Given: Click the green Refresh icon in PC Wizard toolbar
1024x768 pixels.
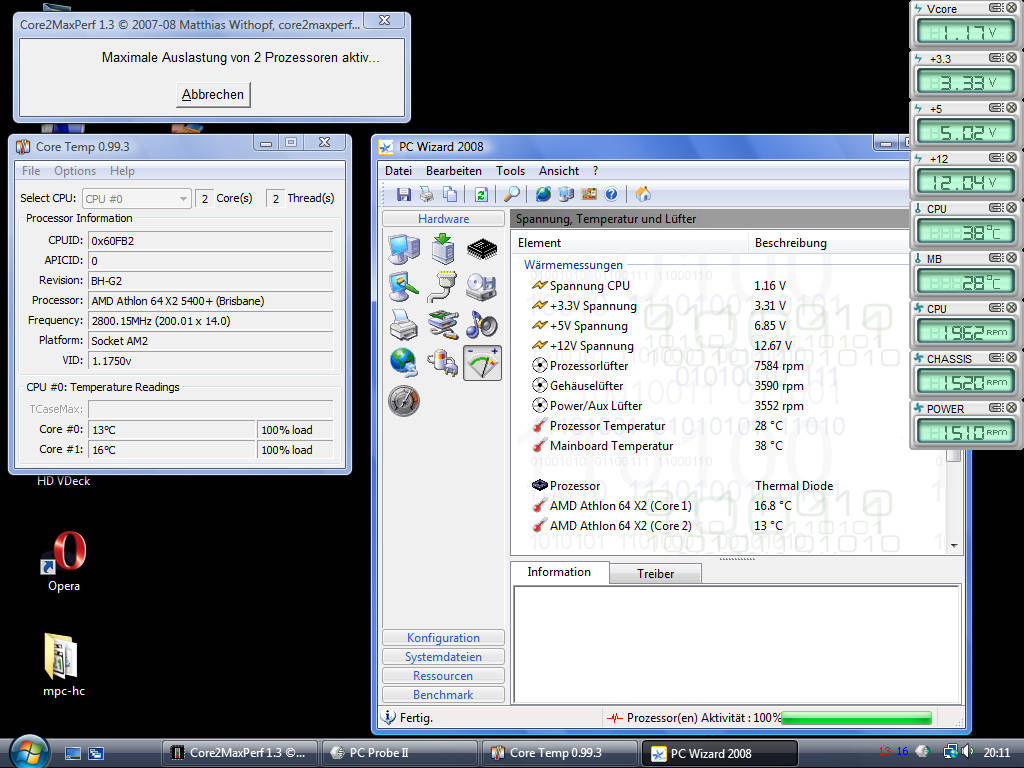Looking at the screenshot, I should [481, 194].
